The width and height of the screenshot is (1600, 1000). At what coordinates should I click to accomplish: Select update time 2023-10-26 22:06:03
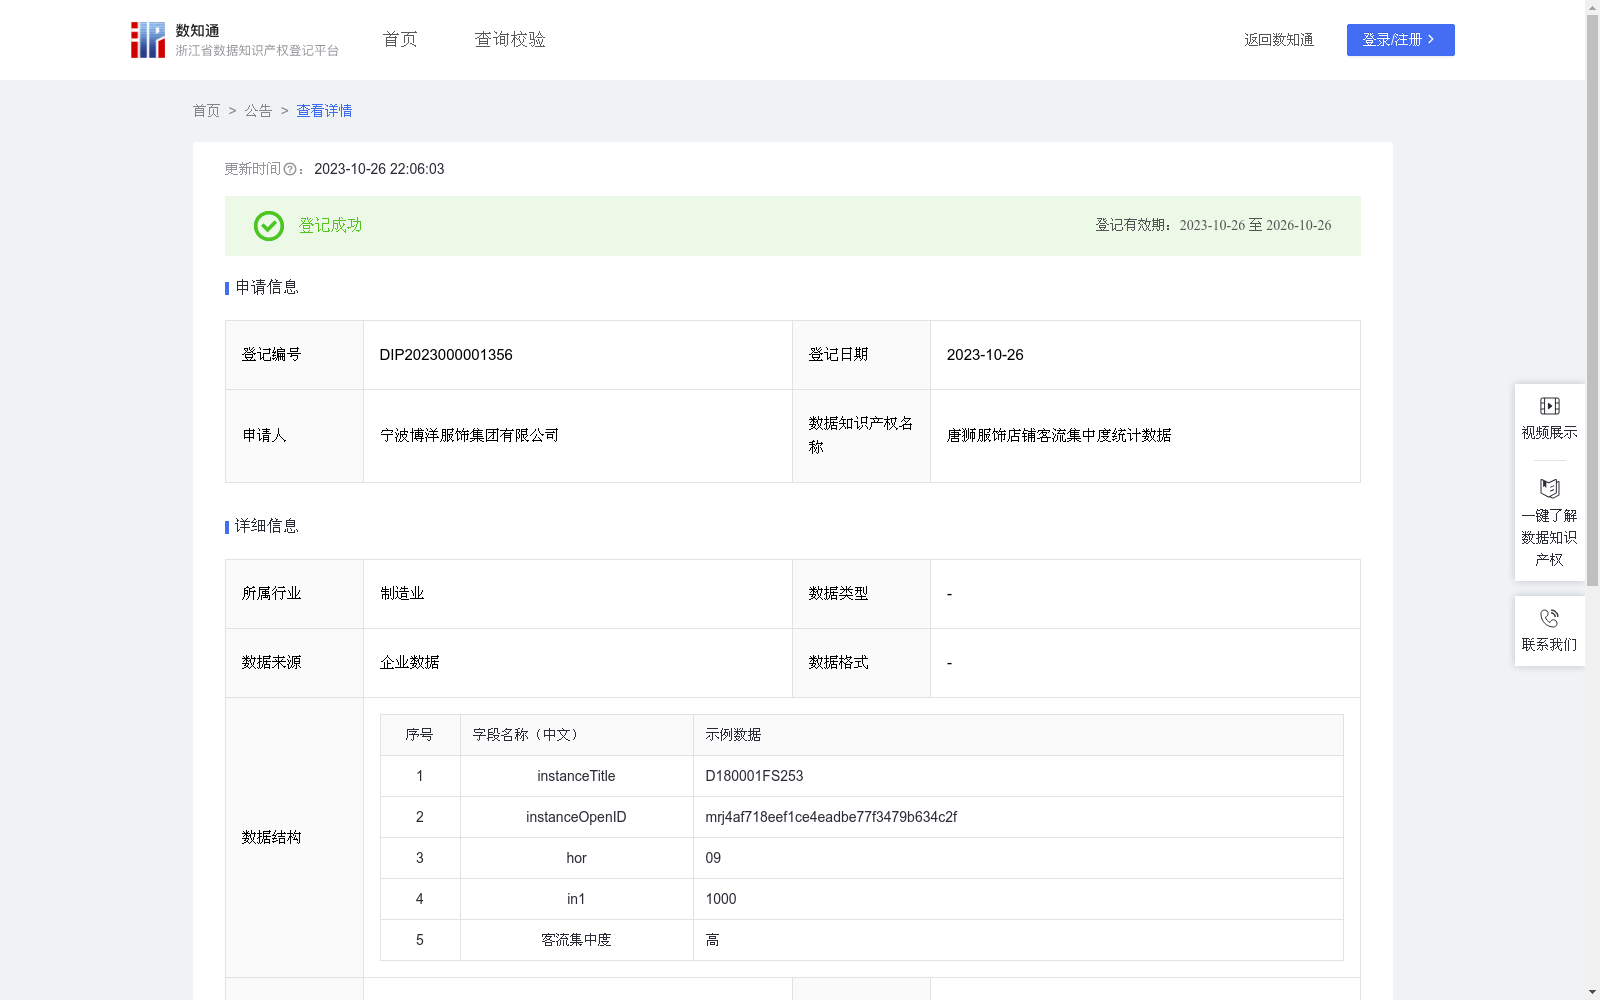(379, 169)
